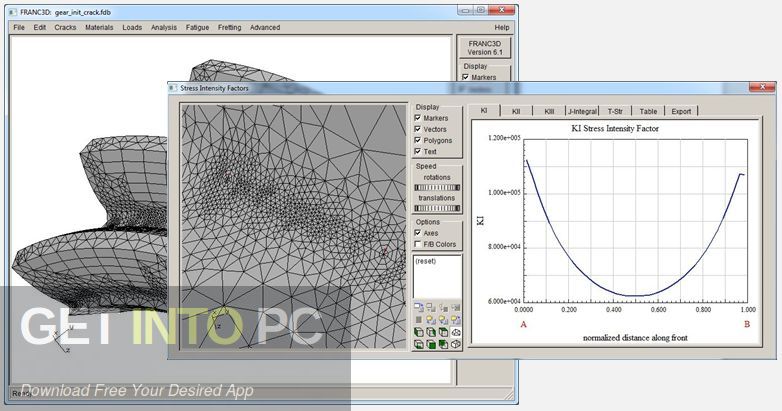Open the Cracks menu
This screenshot has height=411, width=782.
coord(65,27)
